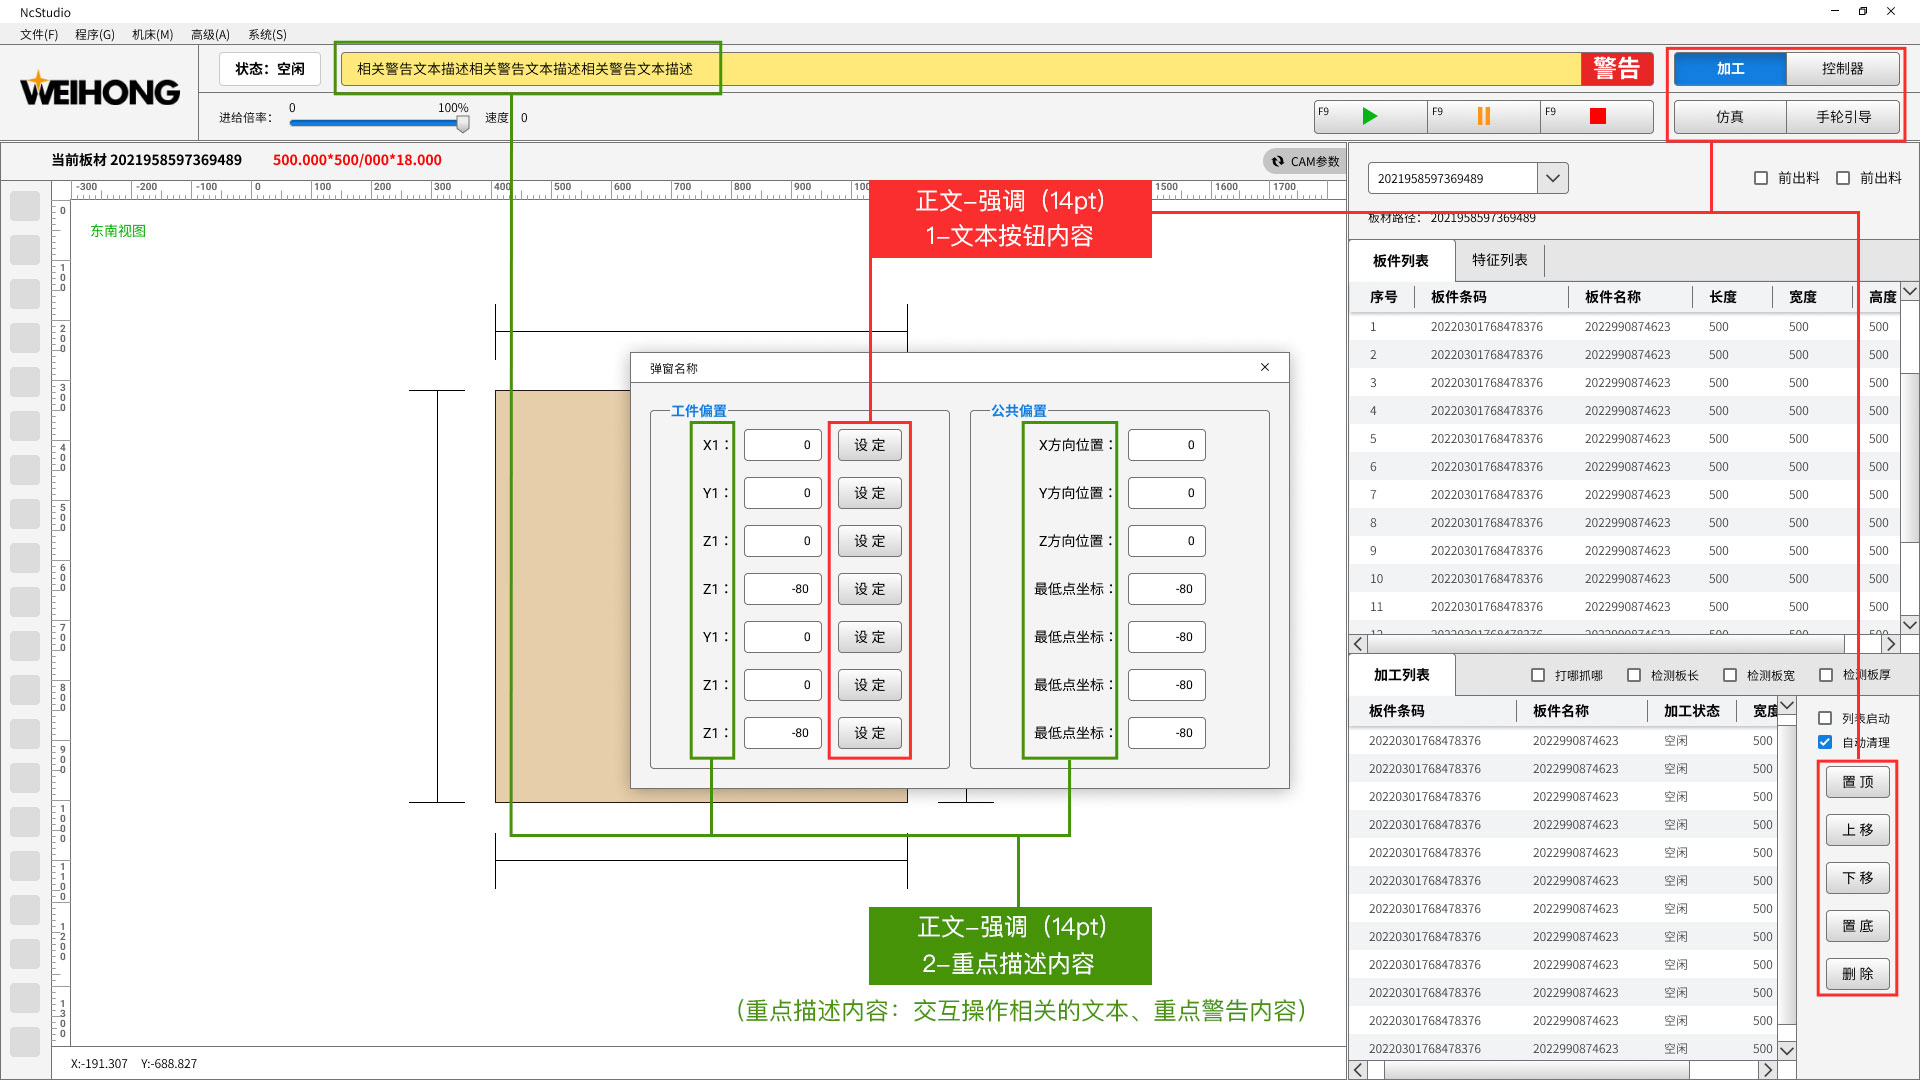This screenshot has width=1920, height=1080.
Task: Click the 板件条码 header in 板件列表
Action: point(1458,297)
